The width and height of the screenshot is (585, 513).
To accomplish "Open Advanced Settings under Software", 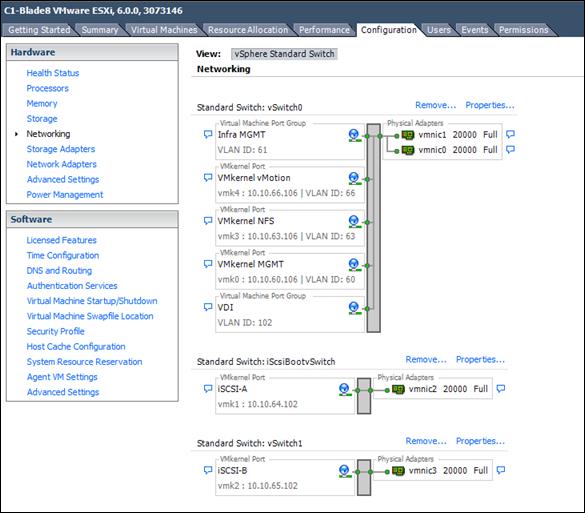I will click(63, 392).
